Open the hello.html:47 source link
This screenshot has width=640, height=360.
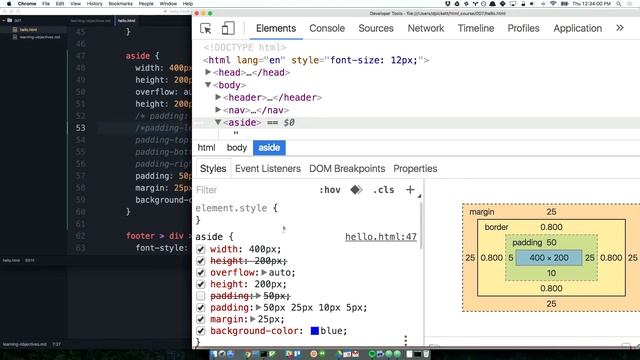tap(381, 237)
